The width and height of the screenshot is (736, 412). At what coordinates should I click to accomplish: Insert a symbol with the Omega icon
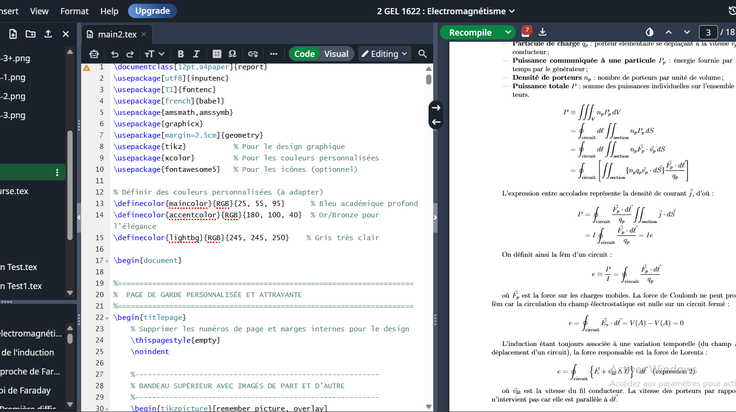pos(232,54)
